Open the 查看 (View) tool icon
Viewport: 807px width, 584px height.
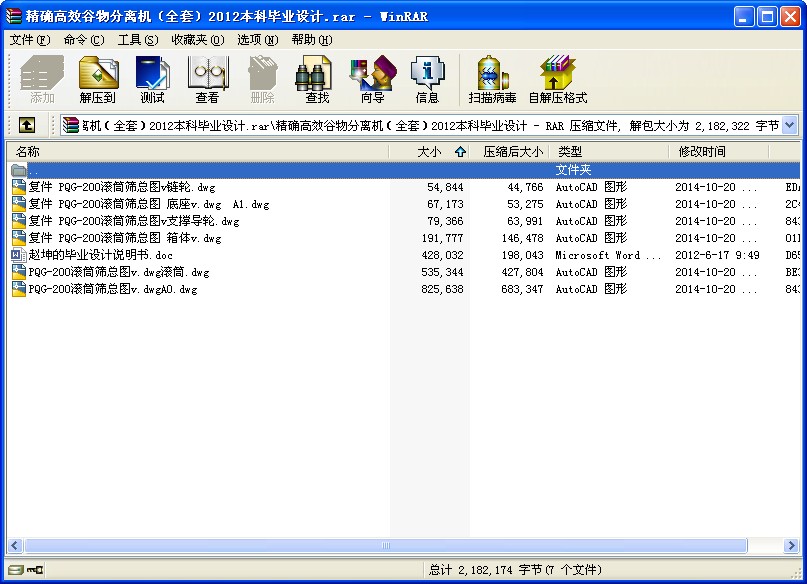tap(207, 77)
